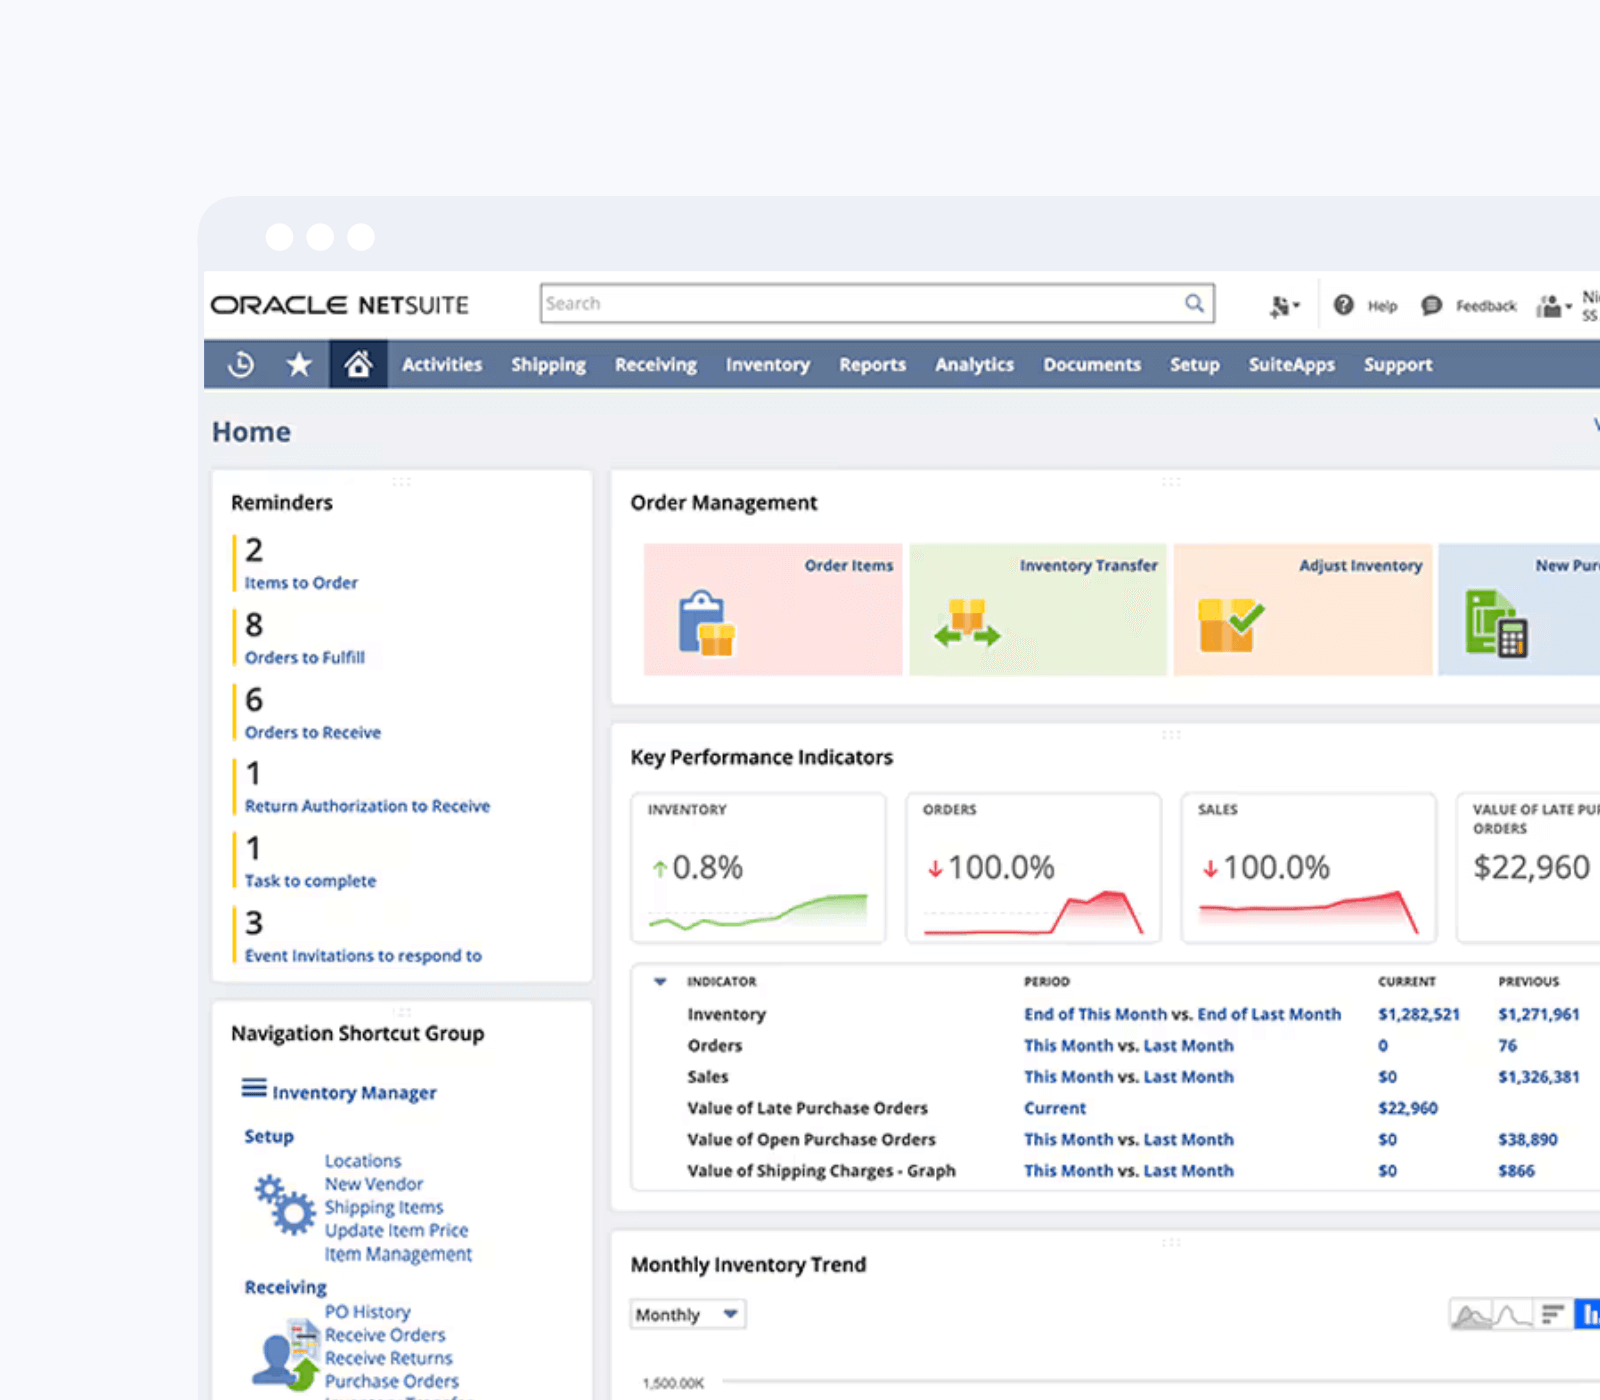Go to Home via house icon

pos(358,364)
